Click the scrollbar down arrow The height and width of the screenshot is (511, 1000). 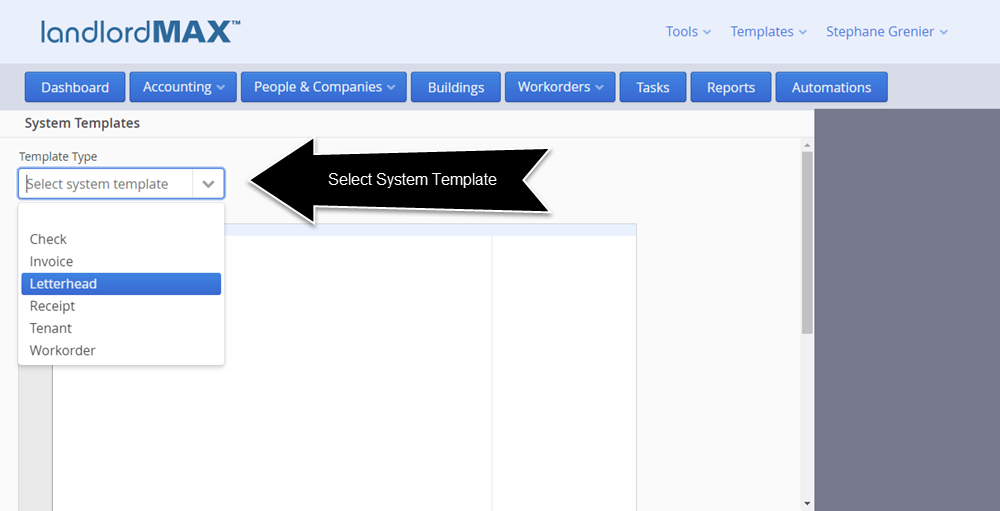coord(807,503)
